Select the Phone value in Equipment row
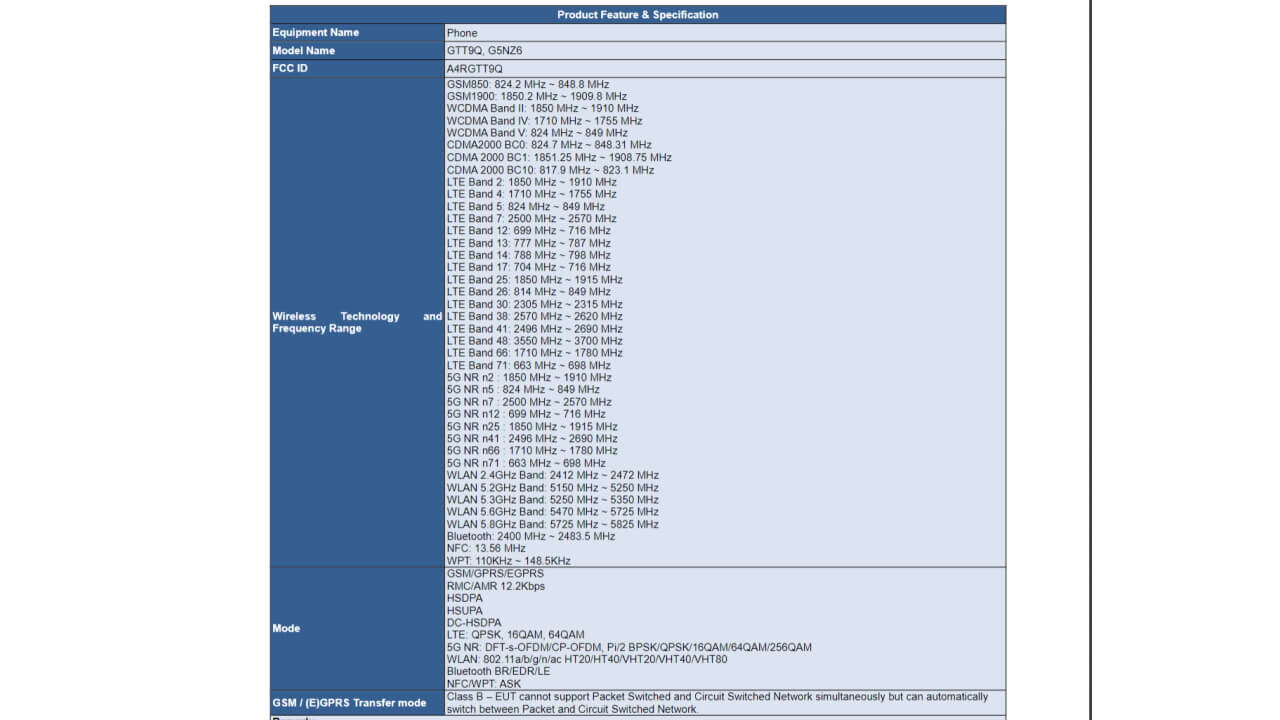The height and width of the screenshot is (720, 1280). (x=462, y=33)
